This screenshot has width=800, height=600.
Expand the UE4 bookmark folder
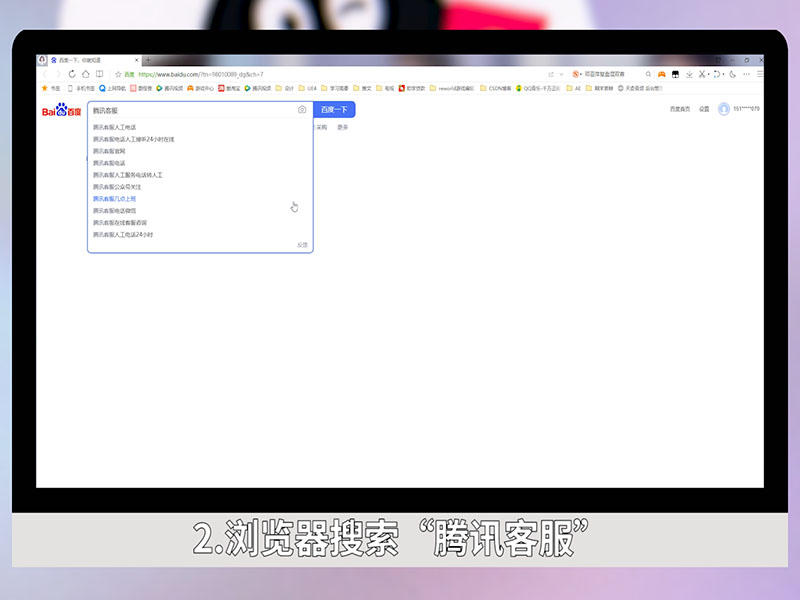308,88
